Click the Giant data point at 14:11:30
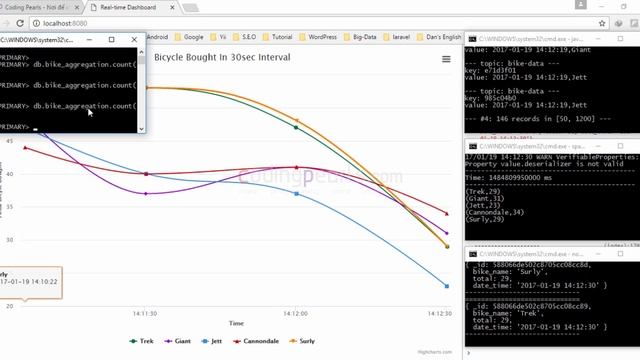 tap(146, 194)
